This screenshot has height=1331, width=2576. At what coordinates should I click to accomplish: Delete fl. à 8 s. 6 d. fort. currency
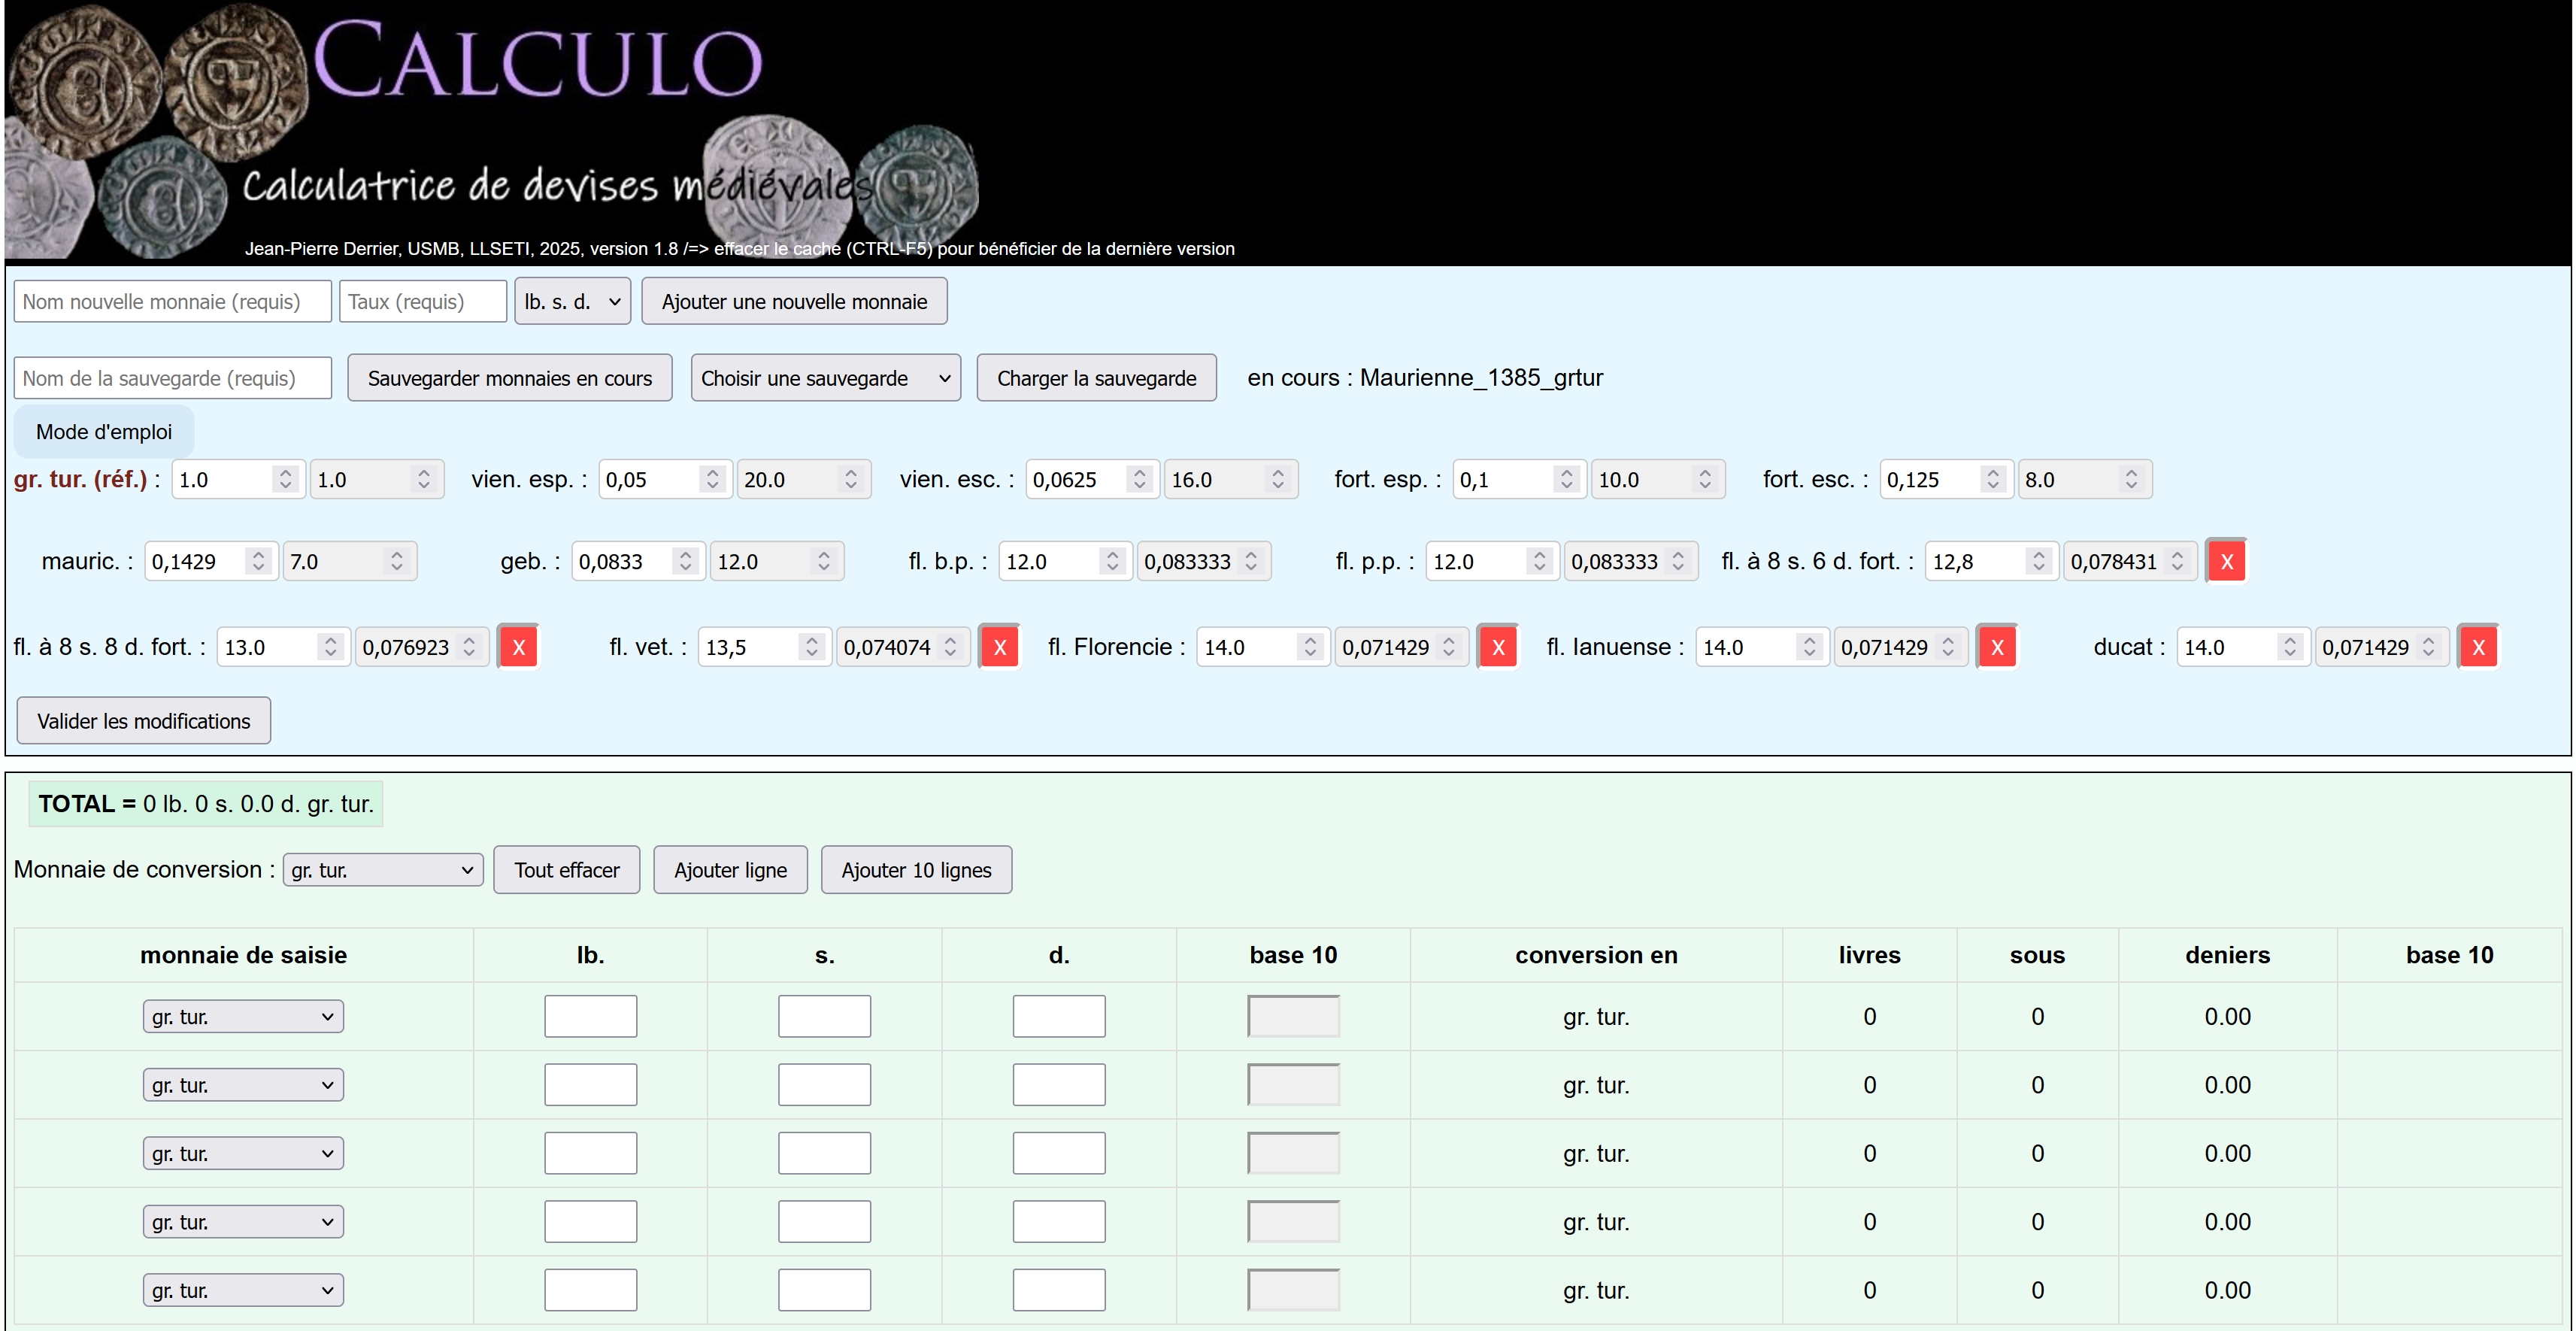click(2226, 561)
